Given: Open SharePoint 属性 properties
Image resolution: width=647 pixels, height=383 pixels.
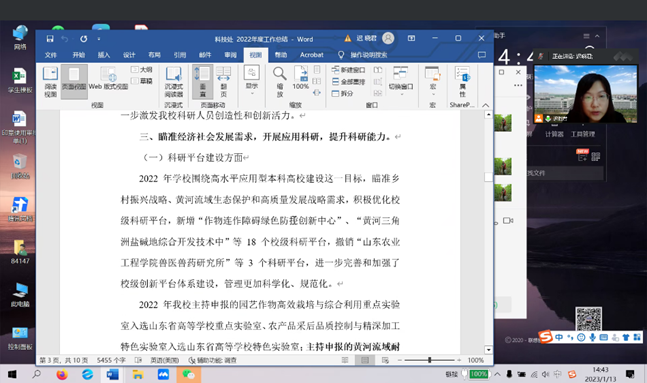Looking at the screenshot, I should click(x=462, y=82).
